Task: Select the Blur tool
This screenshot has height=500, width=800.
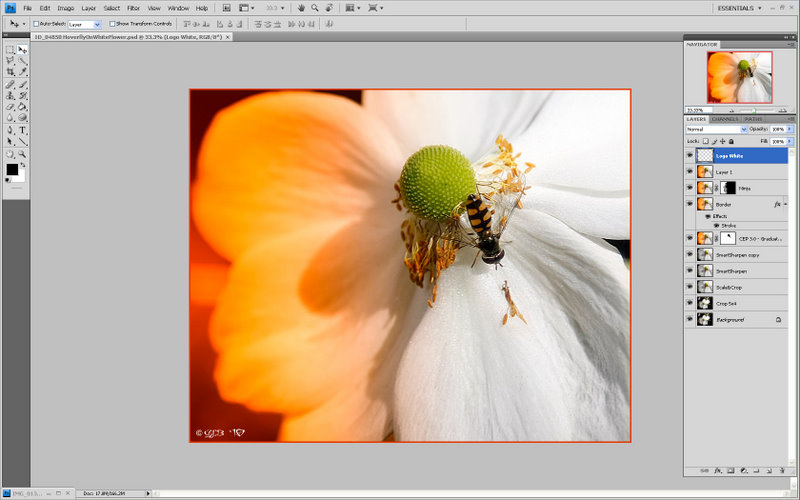Action: [10, 118]
